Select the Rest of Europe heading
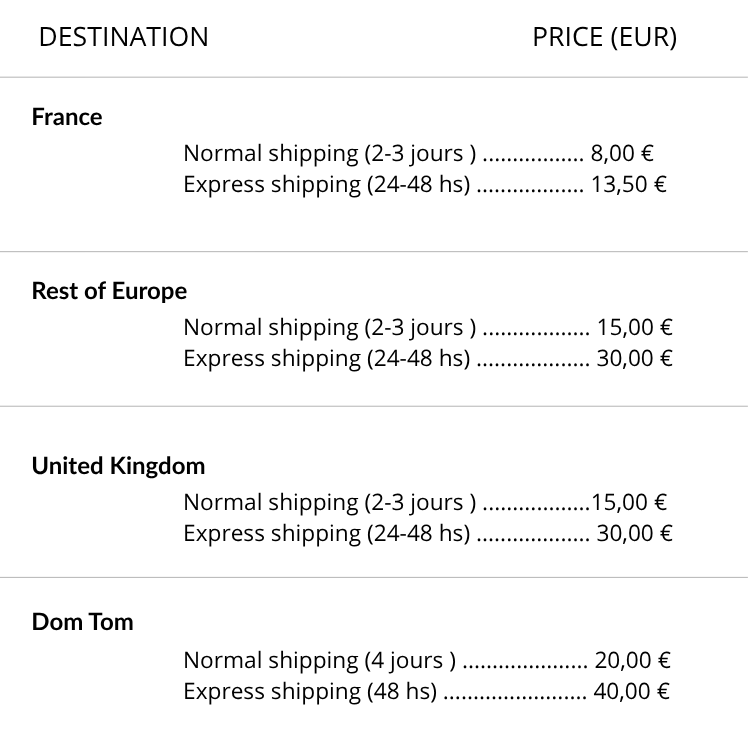Image resolution: width=750 pixels, height=750 pixels. point(109,291)
